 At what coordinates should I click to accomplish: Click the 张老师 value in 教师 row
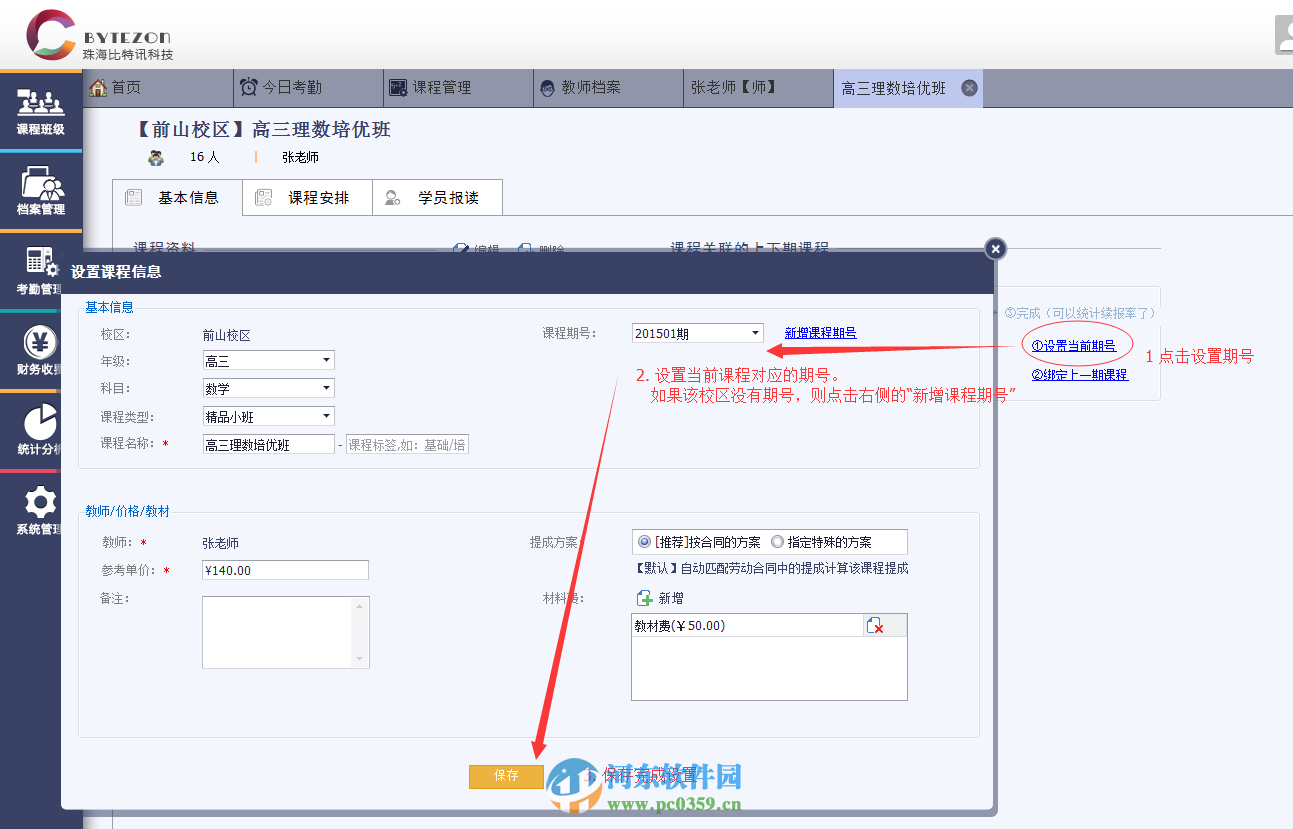point(220,543)
